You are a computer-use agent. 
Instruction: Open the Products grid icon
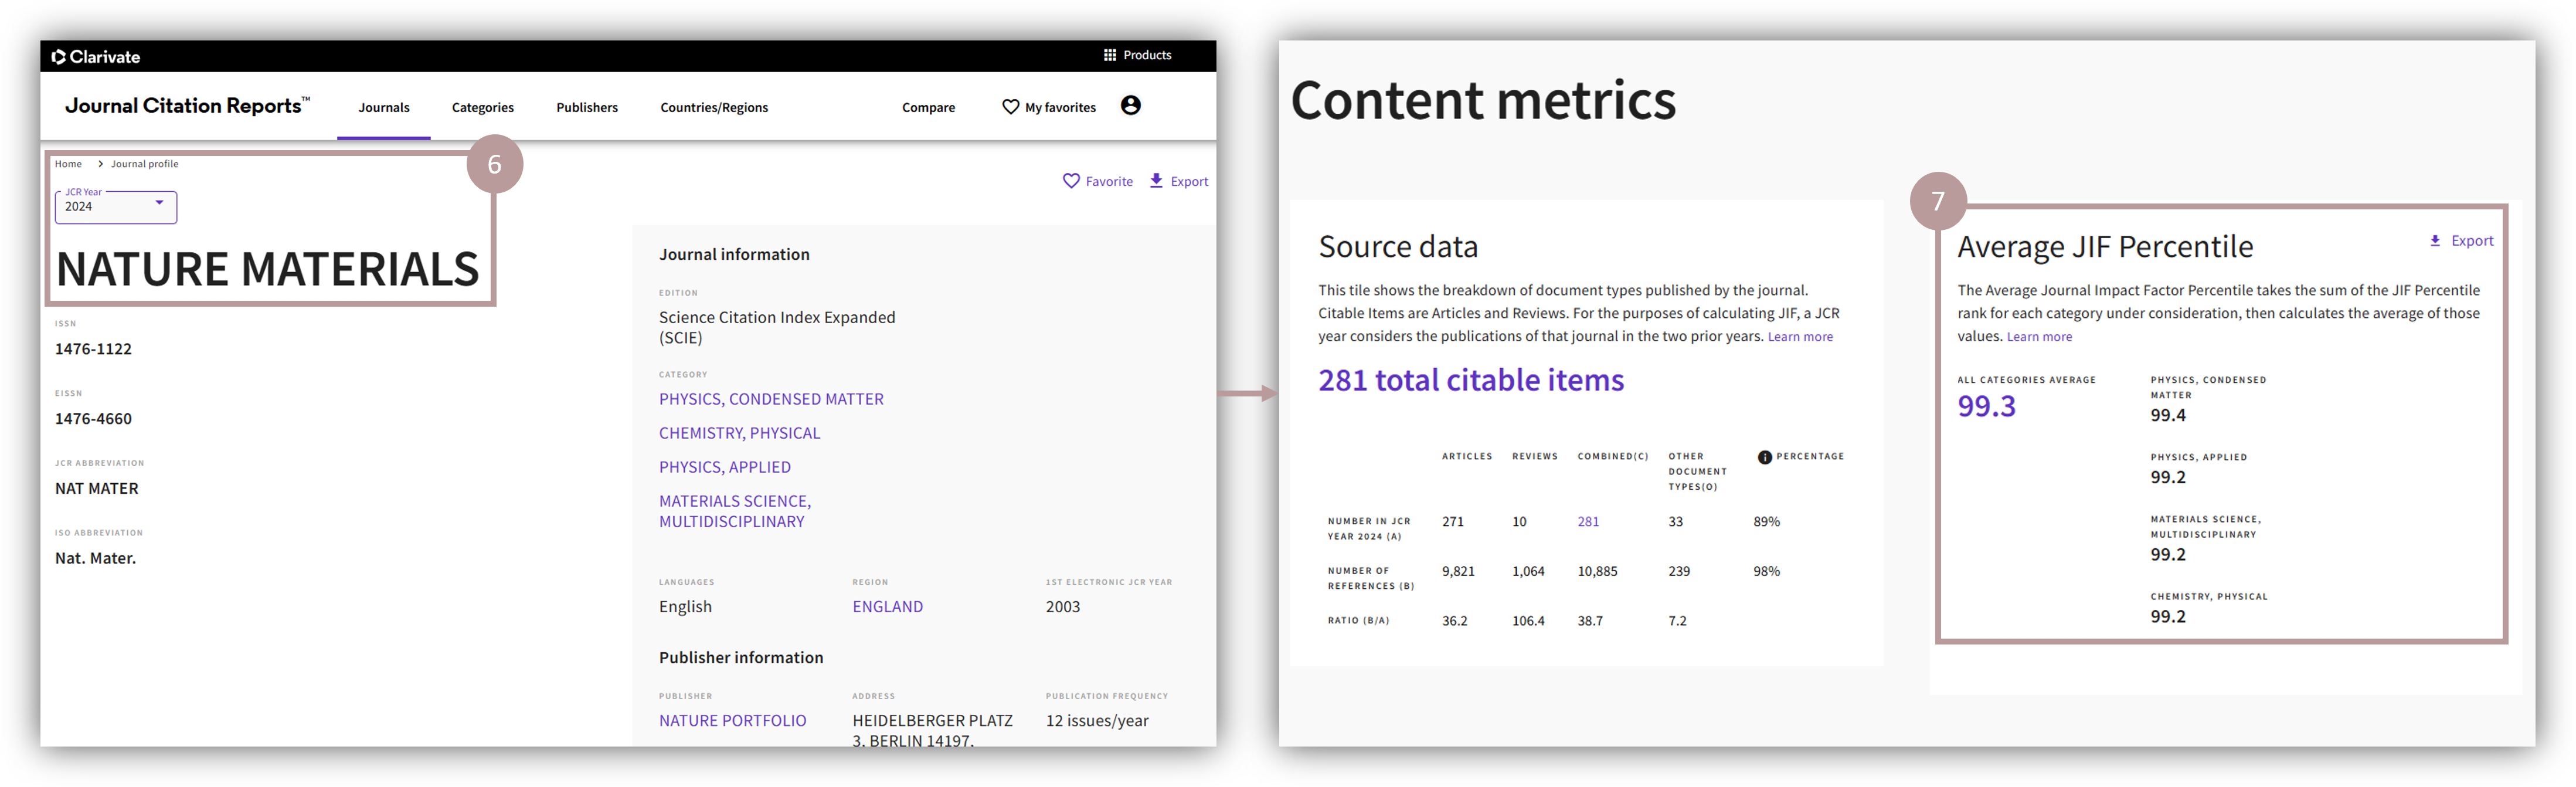[1109, 55]
